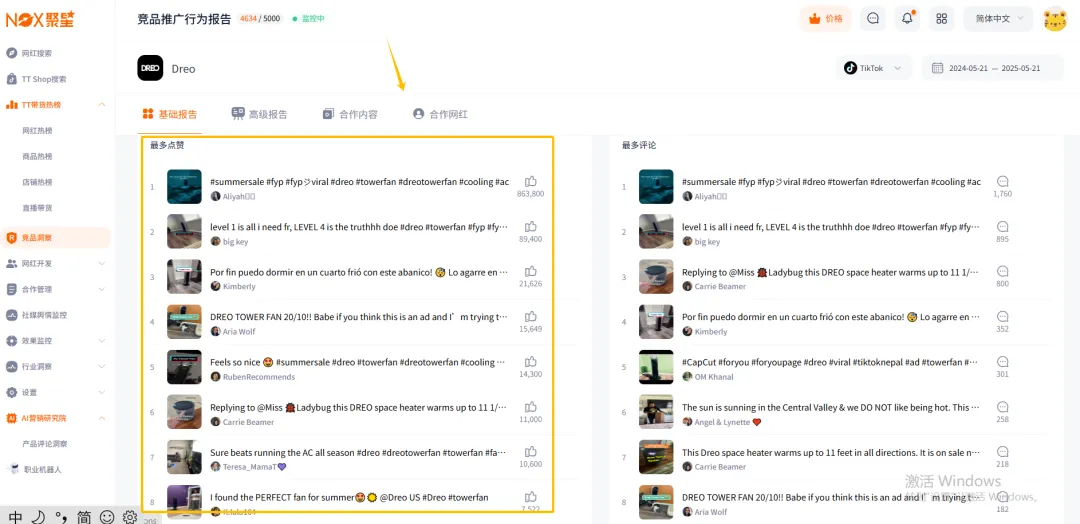Open 店铺热榜 submenu item

coord(37,182)
